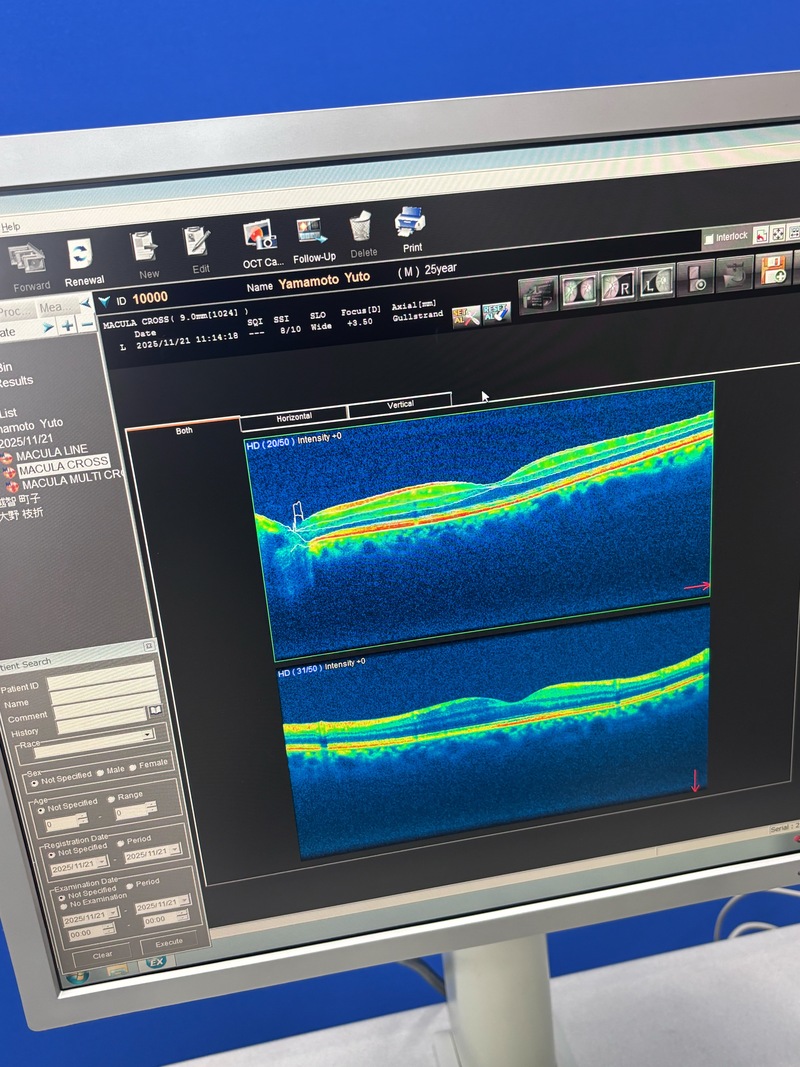Open the OCT Capture tool
The image size is (800, 1067).
point(262,239)
